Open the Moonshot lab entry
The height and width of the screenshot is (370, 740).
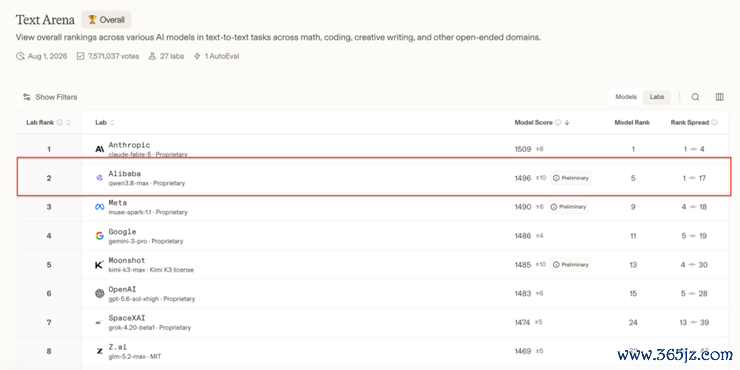(127, 260)
